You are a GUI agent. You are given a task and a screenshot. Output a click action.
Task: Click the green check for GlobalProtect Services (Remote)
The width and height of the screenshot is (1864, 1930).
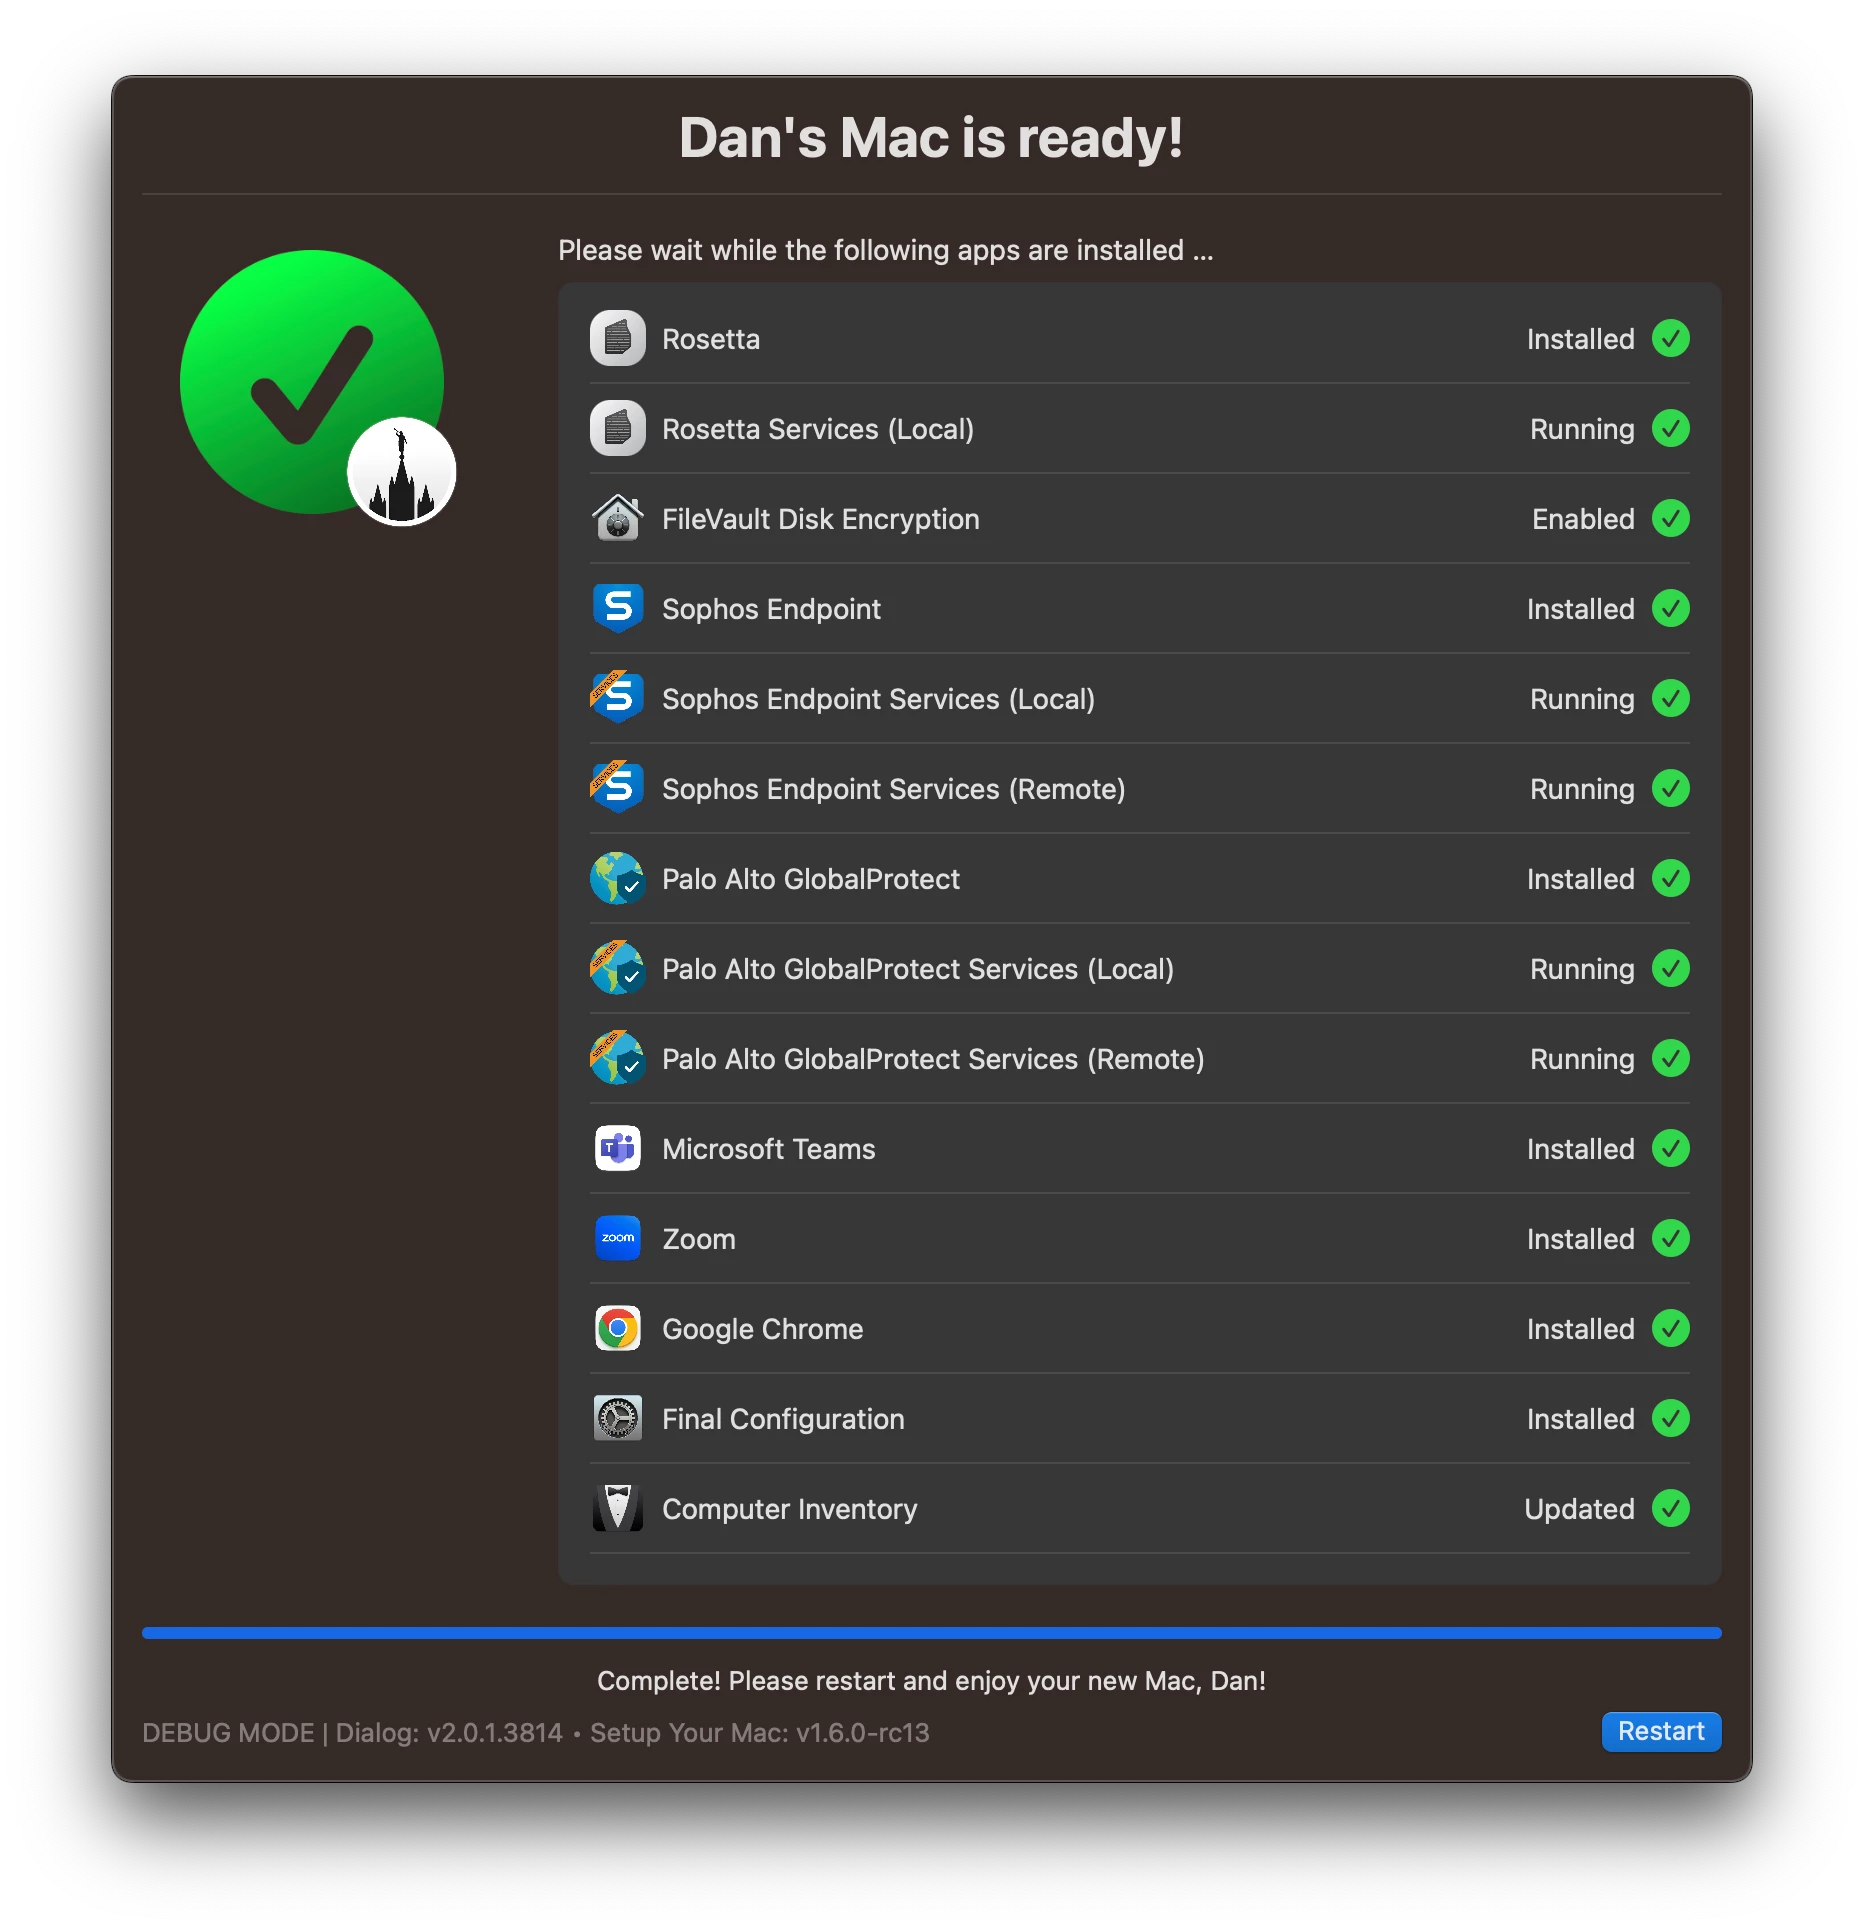pos(1670,1058)
